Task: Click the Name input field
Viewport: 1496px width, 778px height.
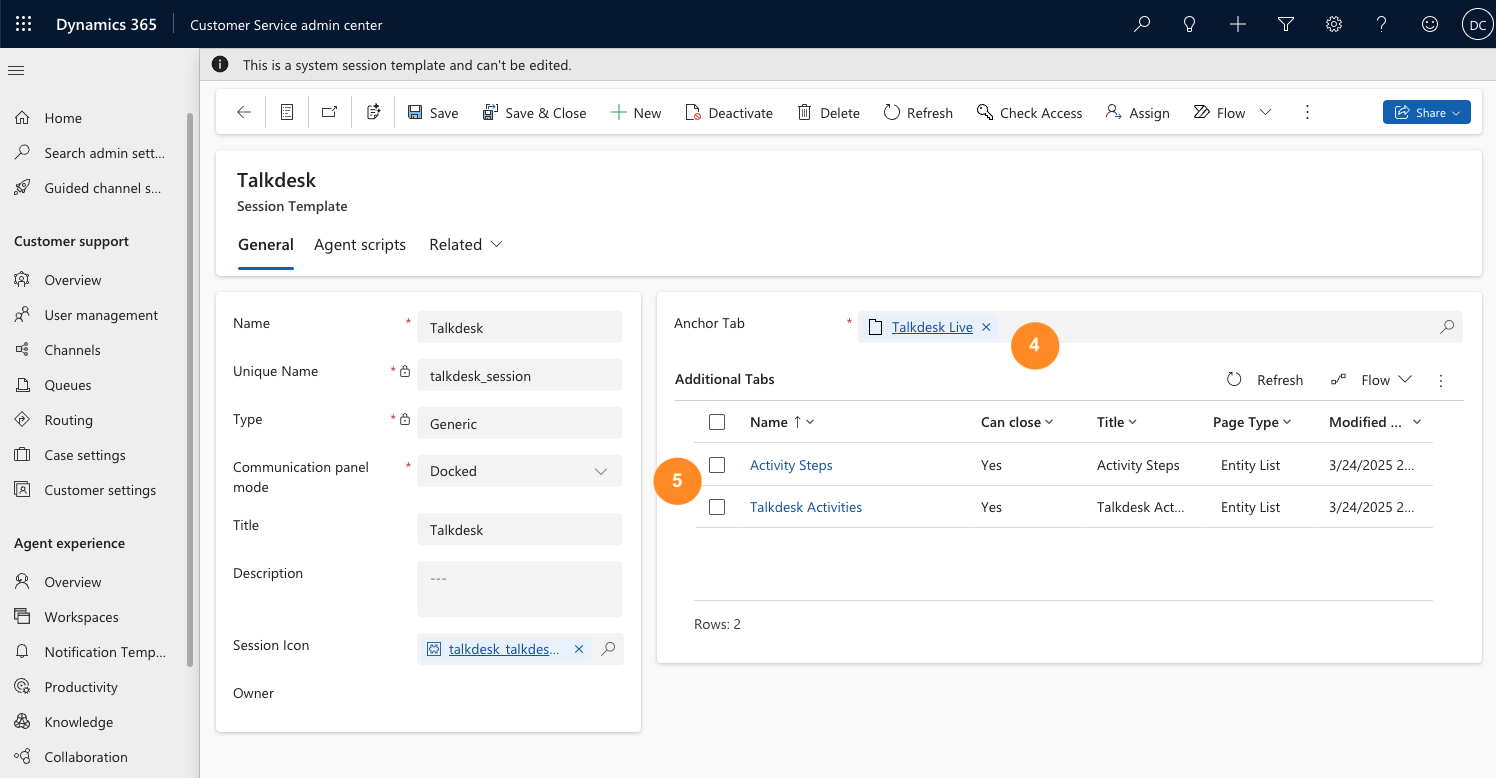Action: pyautogui.click(x=519, y=327)
